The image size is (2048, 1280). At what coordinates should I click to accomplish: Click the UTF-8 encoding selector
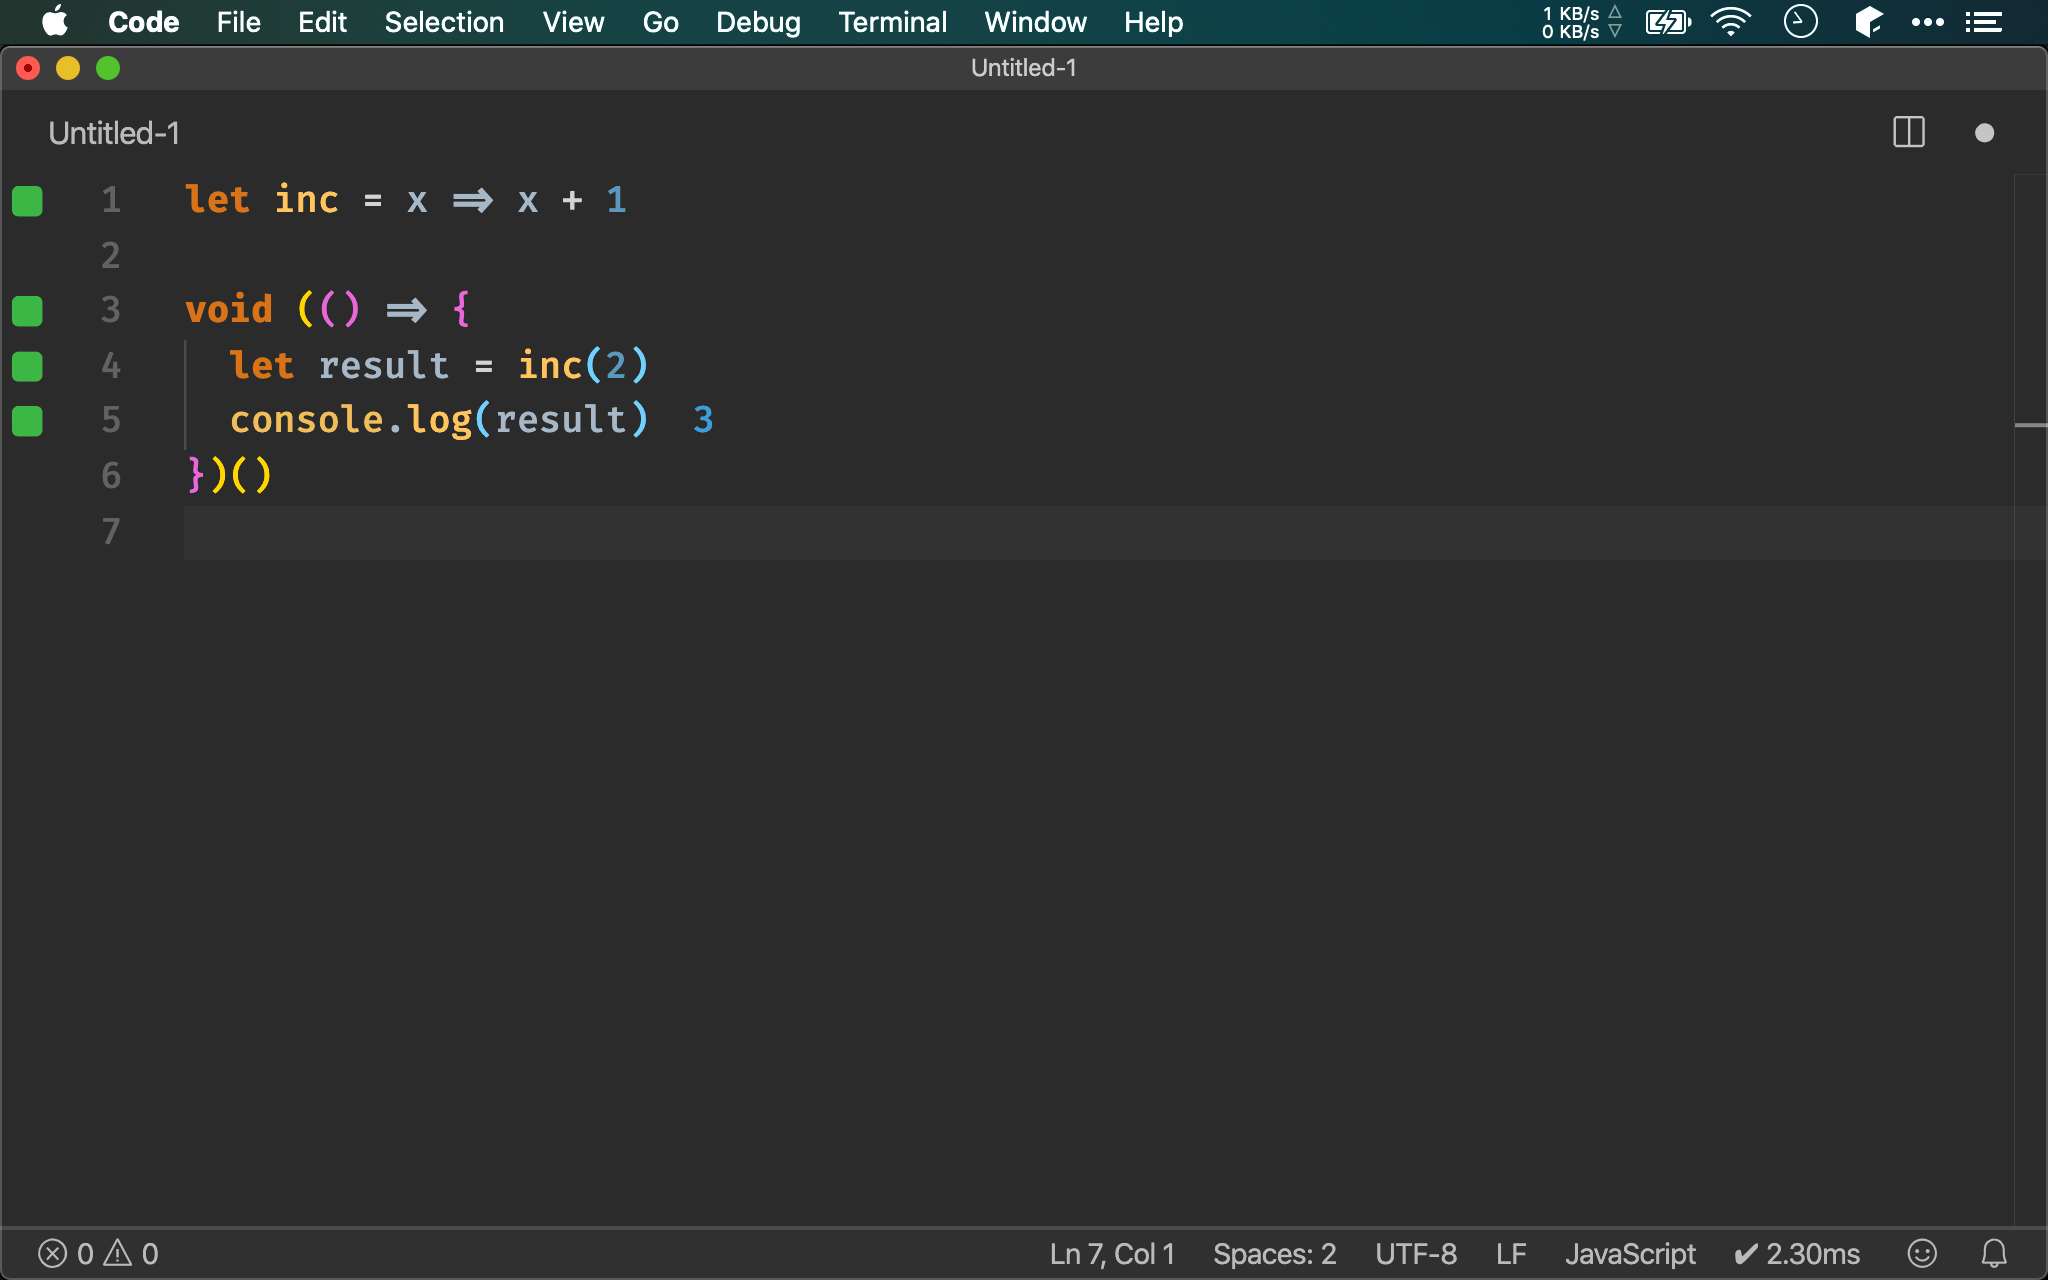pos(1415,1252)
